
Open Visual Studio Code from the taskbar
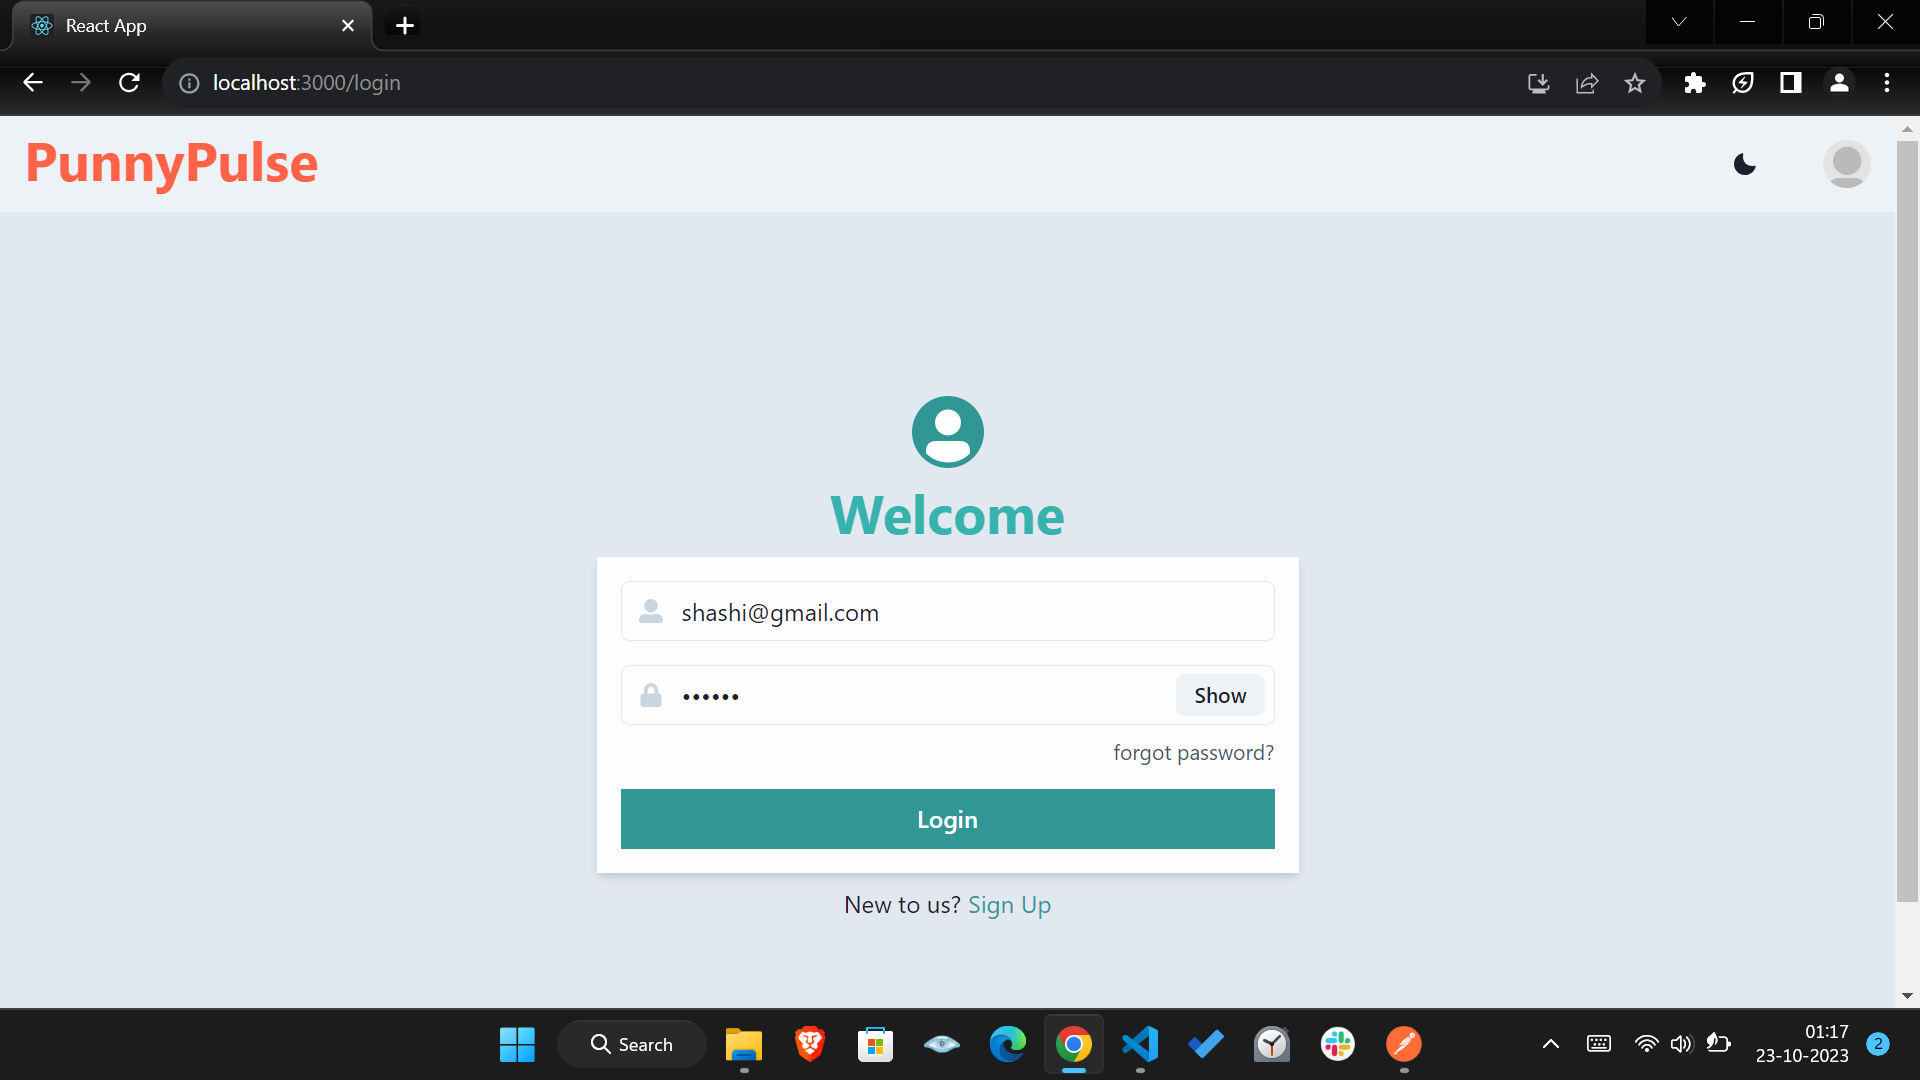click(x=1140, y=1044)
